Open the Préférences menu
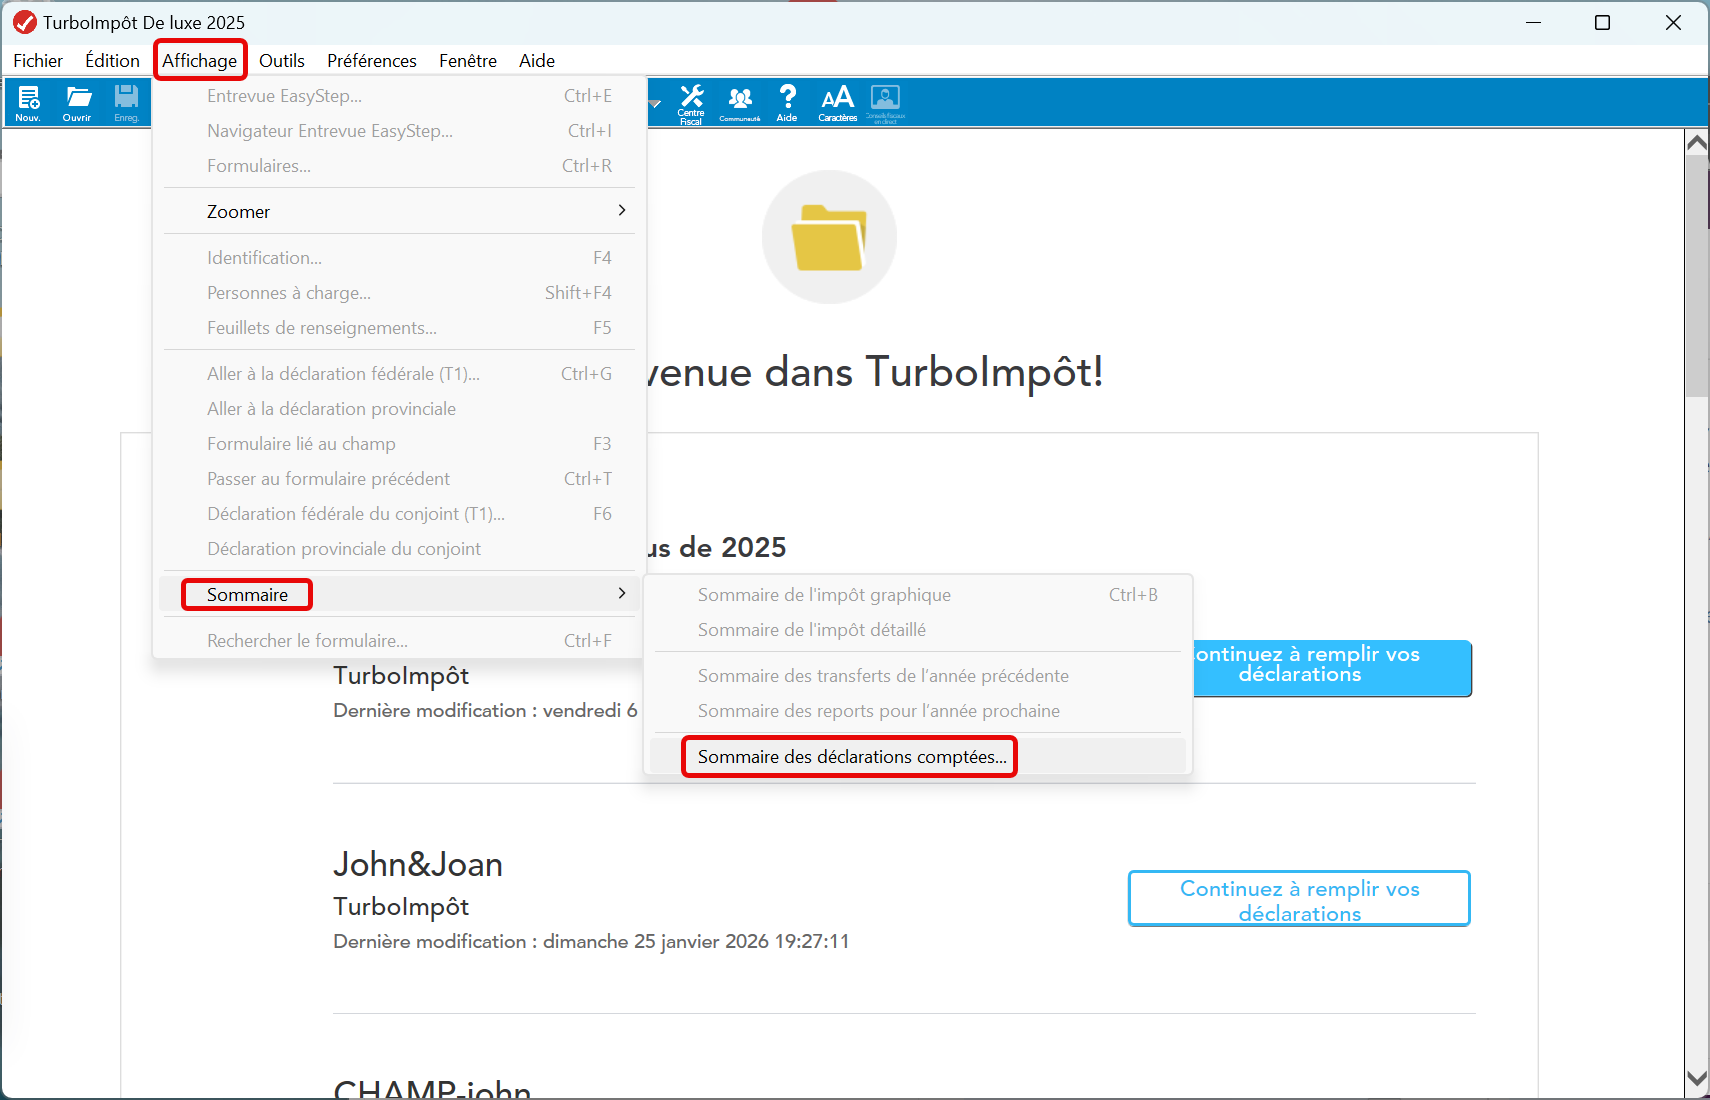The image size is (1710, 1100). point(372,61)
